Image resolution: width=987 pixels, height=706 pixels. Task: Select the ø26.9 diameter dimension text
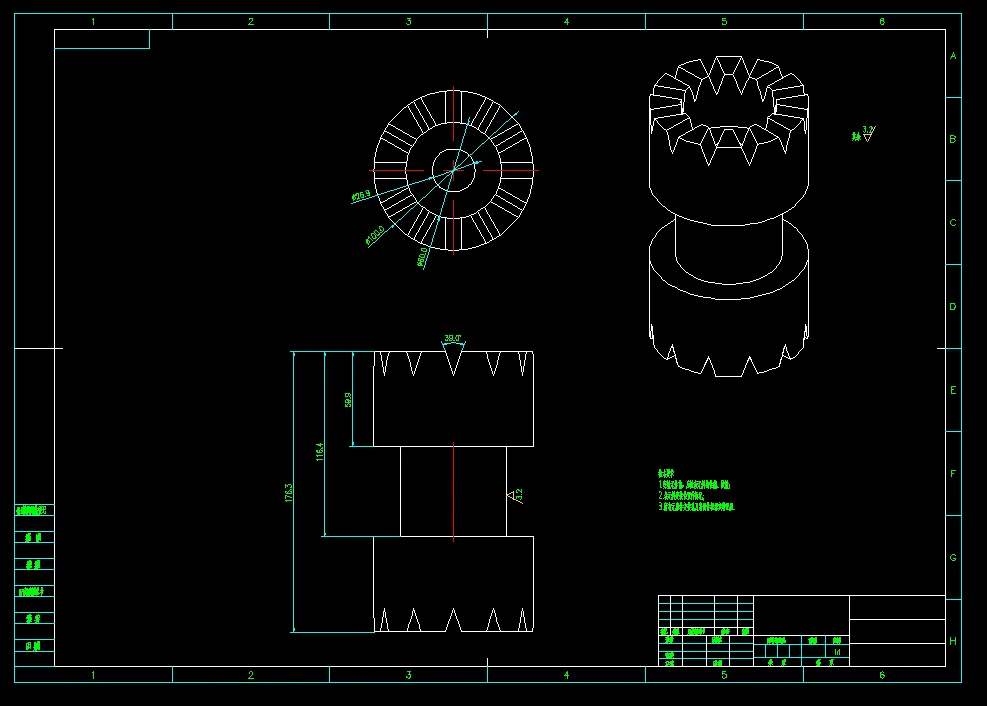point(361,196)
